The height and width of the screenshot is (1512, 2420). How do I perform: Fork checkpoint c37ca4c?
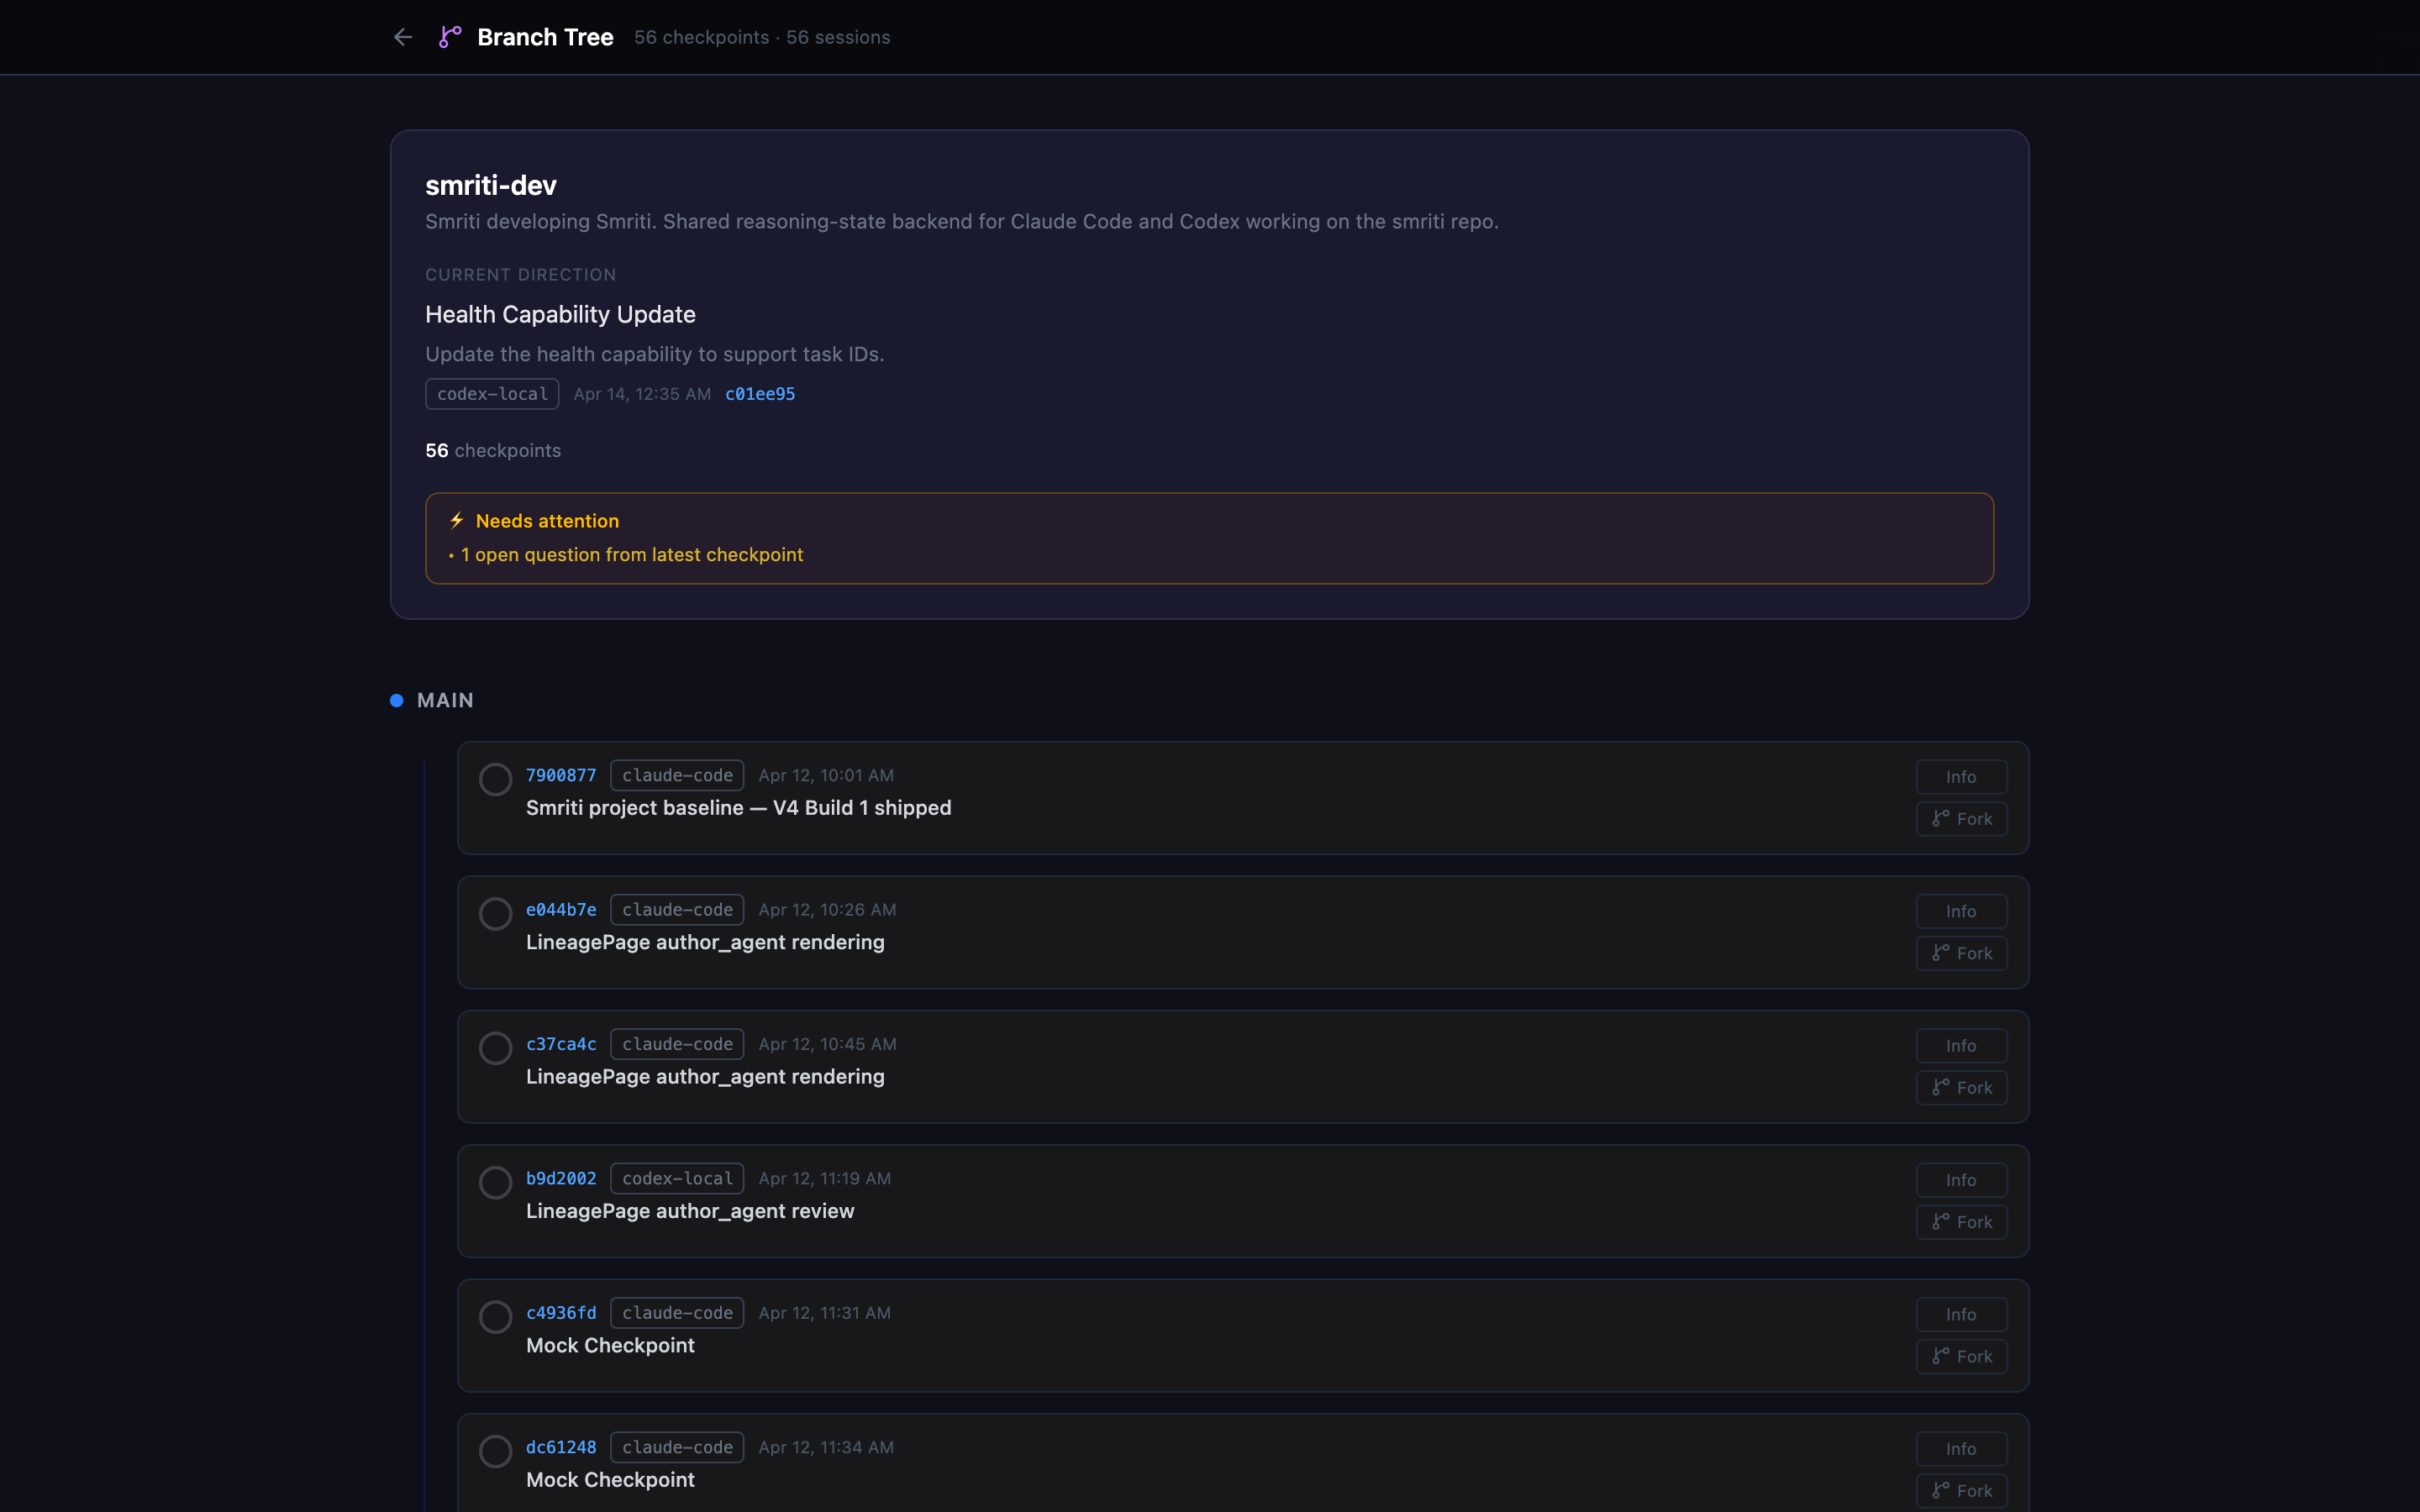click(1961, 1088)
